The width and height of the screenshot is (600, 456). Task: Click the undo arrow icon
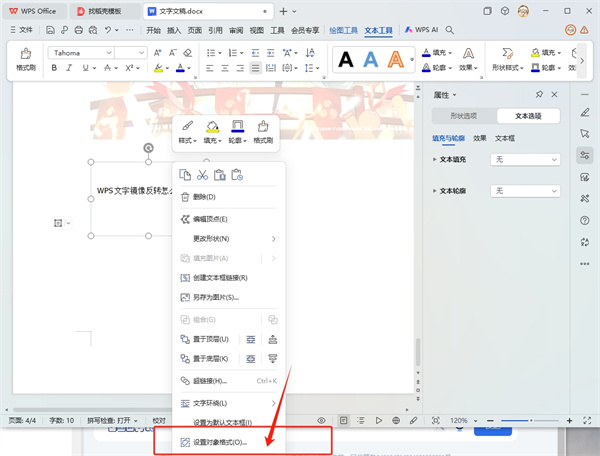point(108,30)
